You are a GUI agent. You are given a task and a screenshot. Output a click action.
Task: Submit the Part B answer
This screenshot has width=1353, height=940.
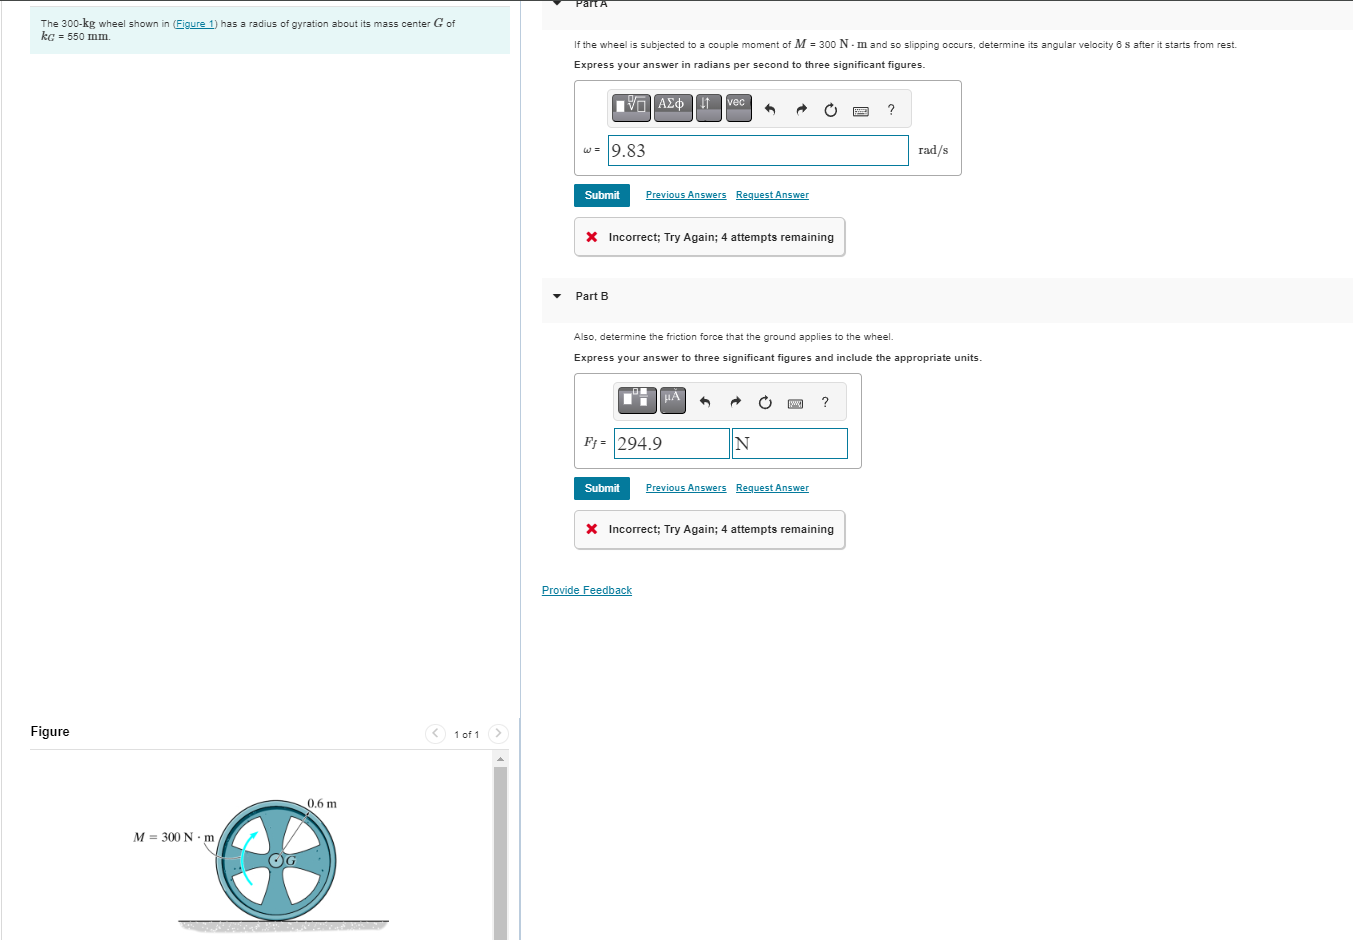(602, 488)
